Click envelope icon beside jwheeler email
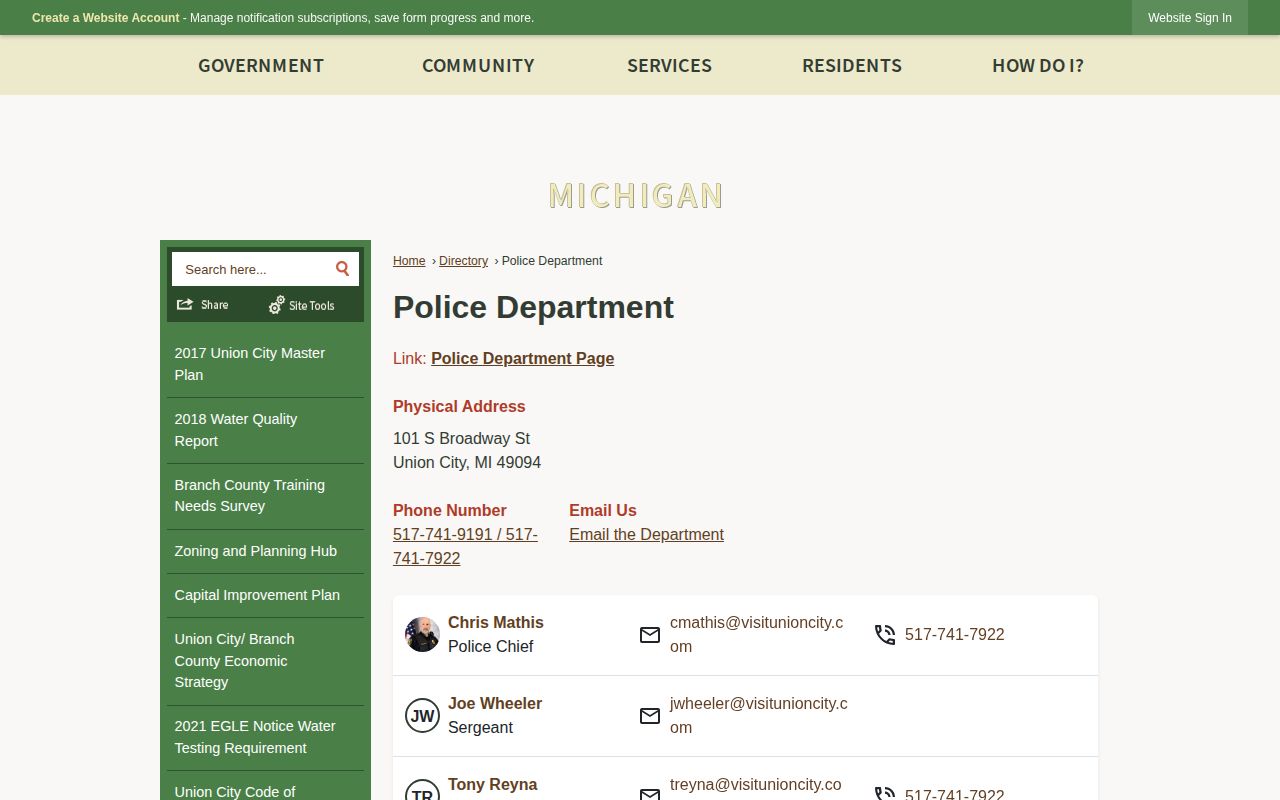1280x800 pixels. pyautogui.click(x=650, y=716)
